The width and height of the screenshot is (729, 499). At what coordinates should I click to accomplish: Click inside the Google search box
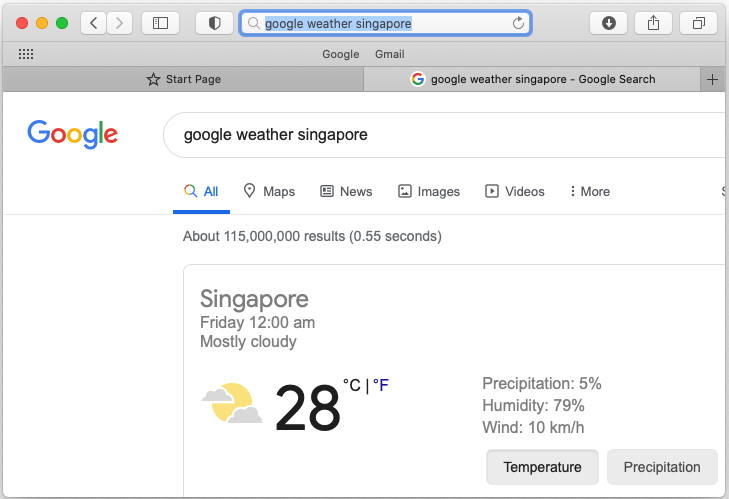coord(446,135)
